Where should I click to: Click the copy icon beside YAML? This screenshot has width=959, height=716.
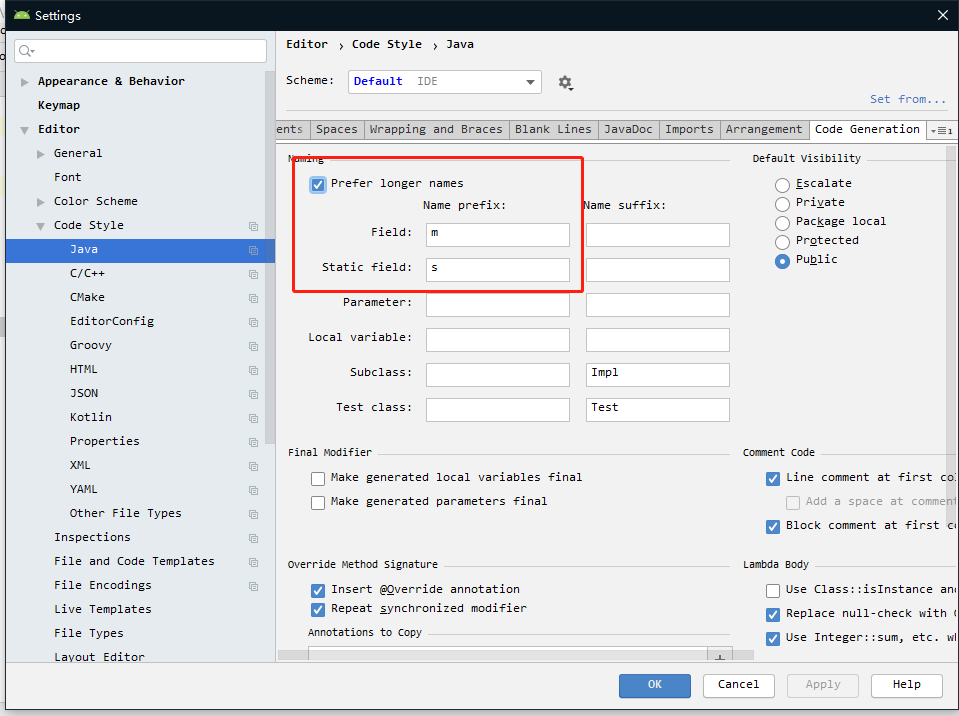[x=253, y=490]
